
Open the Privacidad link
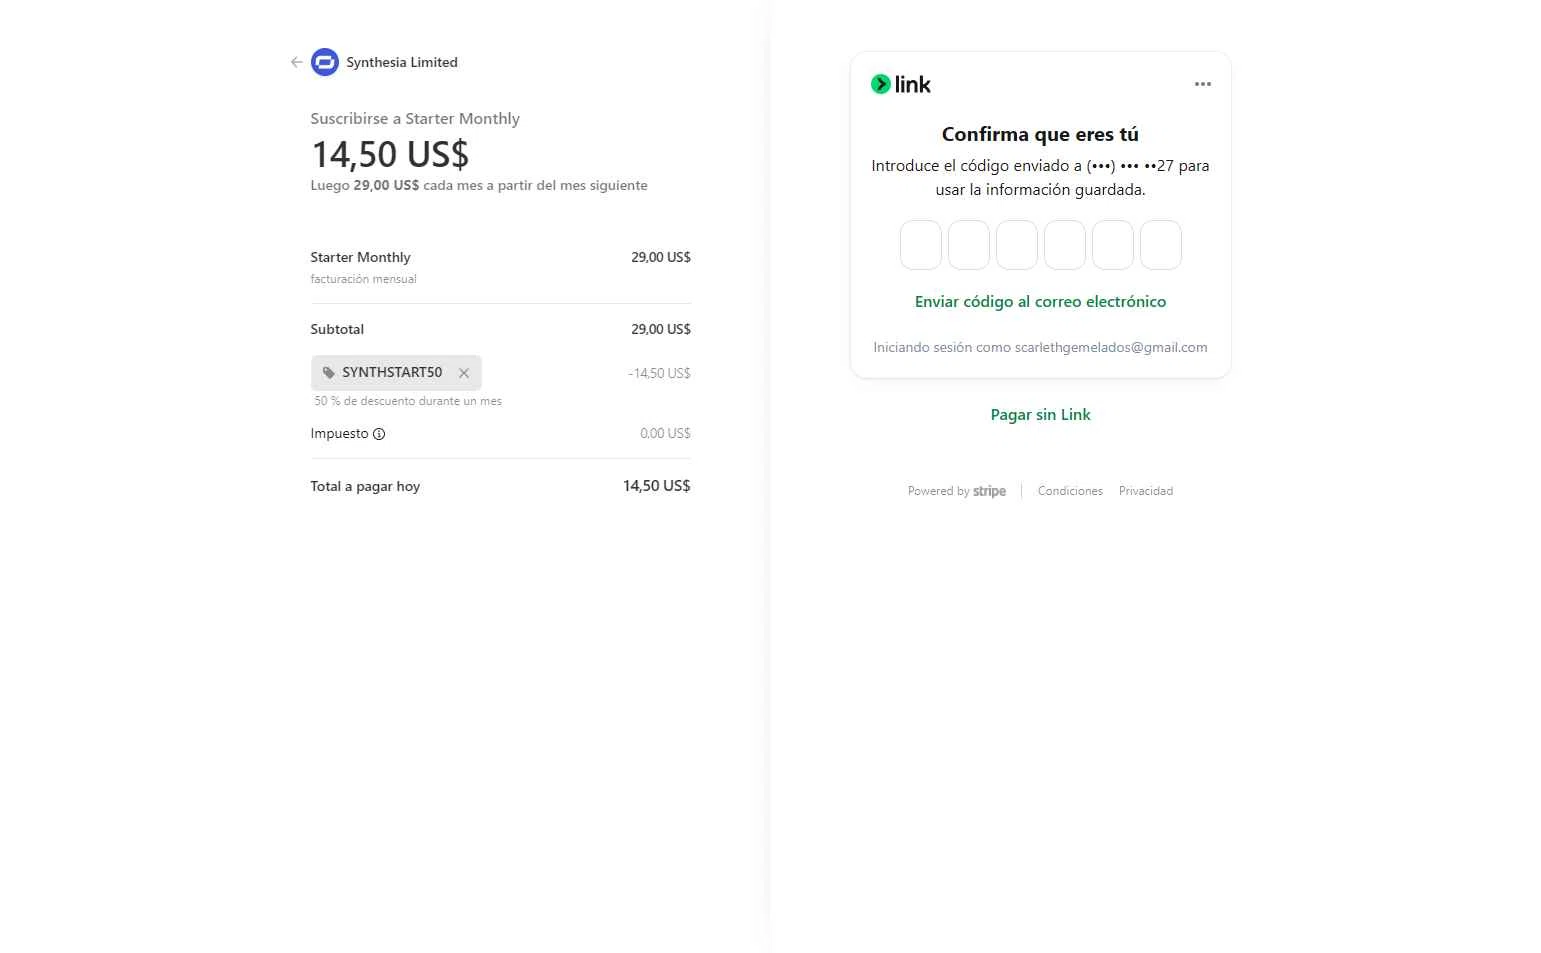1146,491
